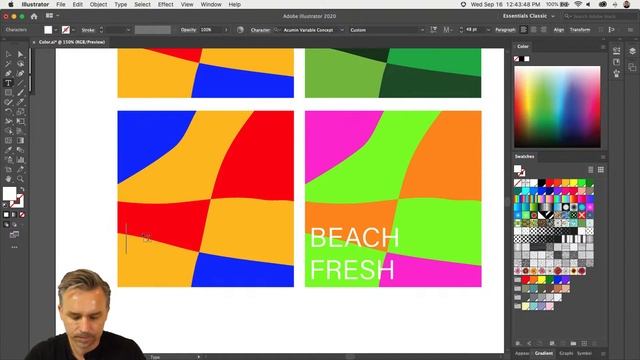Switch Swatches panel to thumbnail view
This screenshot has height=360, width=640.
point(601,170)
